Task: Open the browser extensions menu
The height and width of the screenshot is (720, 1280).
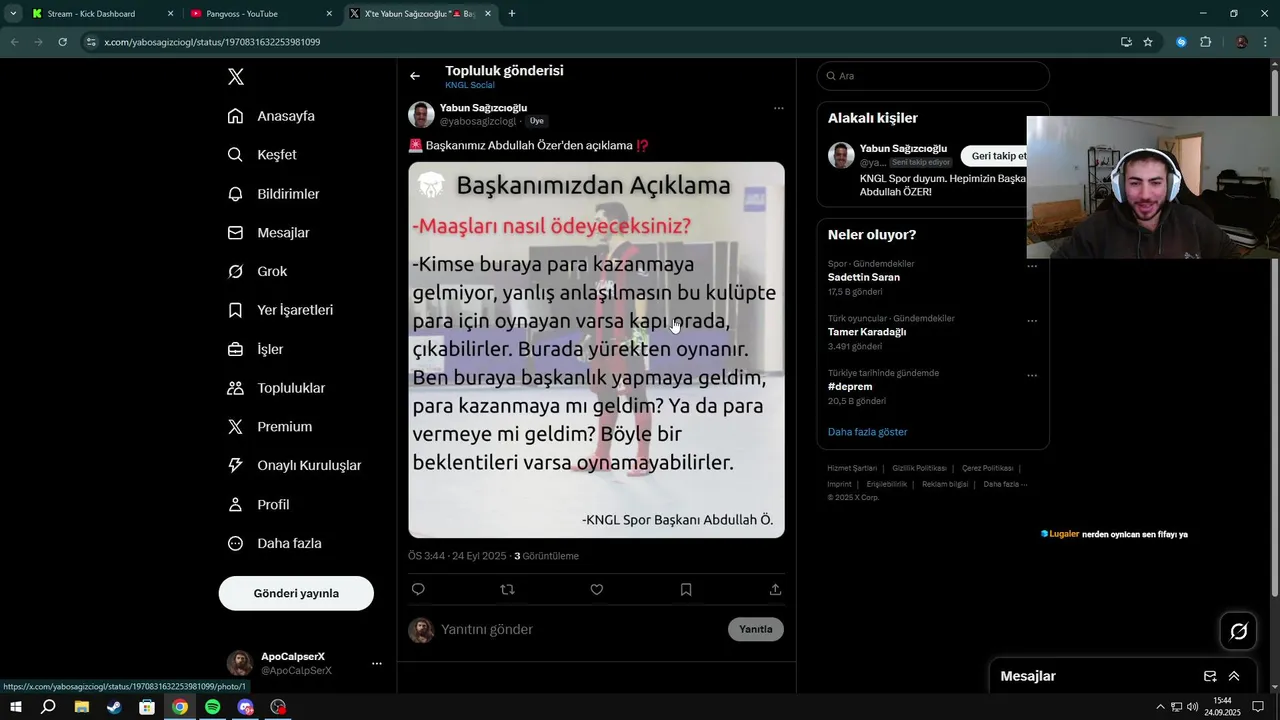Action: (1205, 42)
